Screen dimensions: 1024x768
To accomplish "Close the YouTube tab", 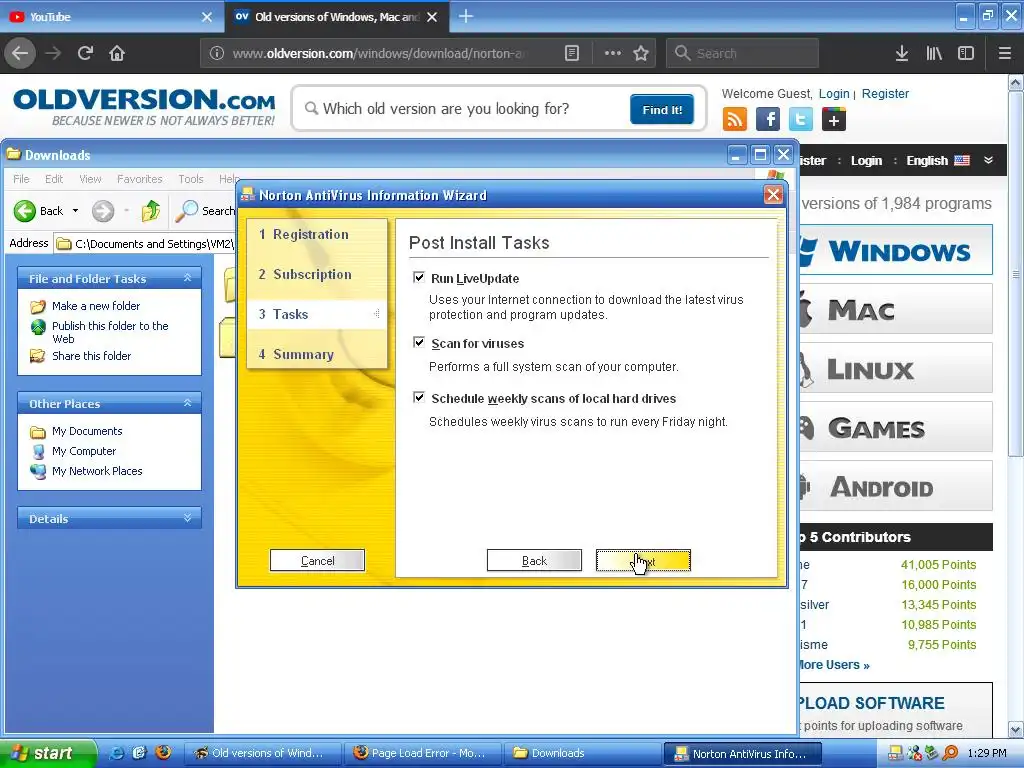I will tap(207, 17).
